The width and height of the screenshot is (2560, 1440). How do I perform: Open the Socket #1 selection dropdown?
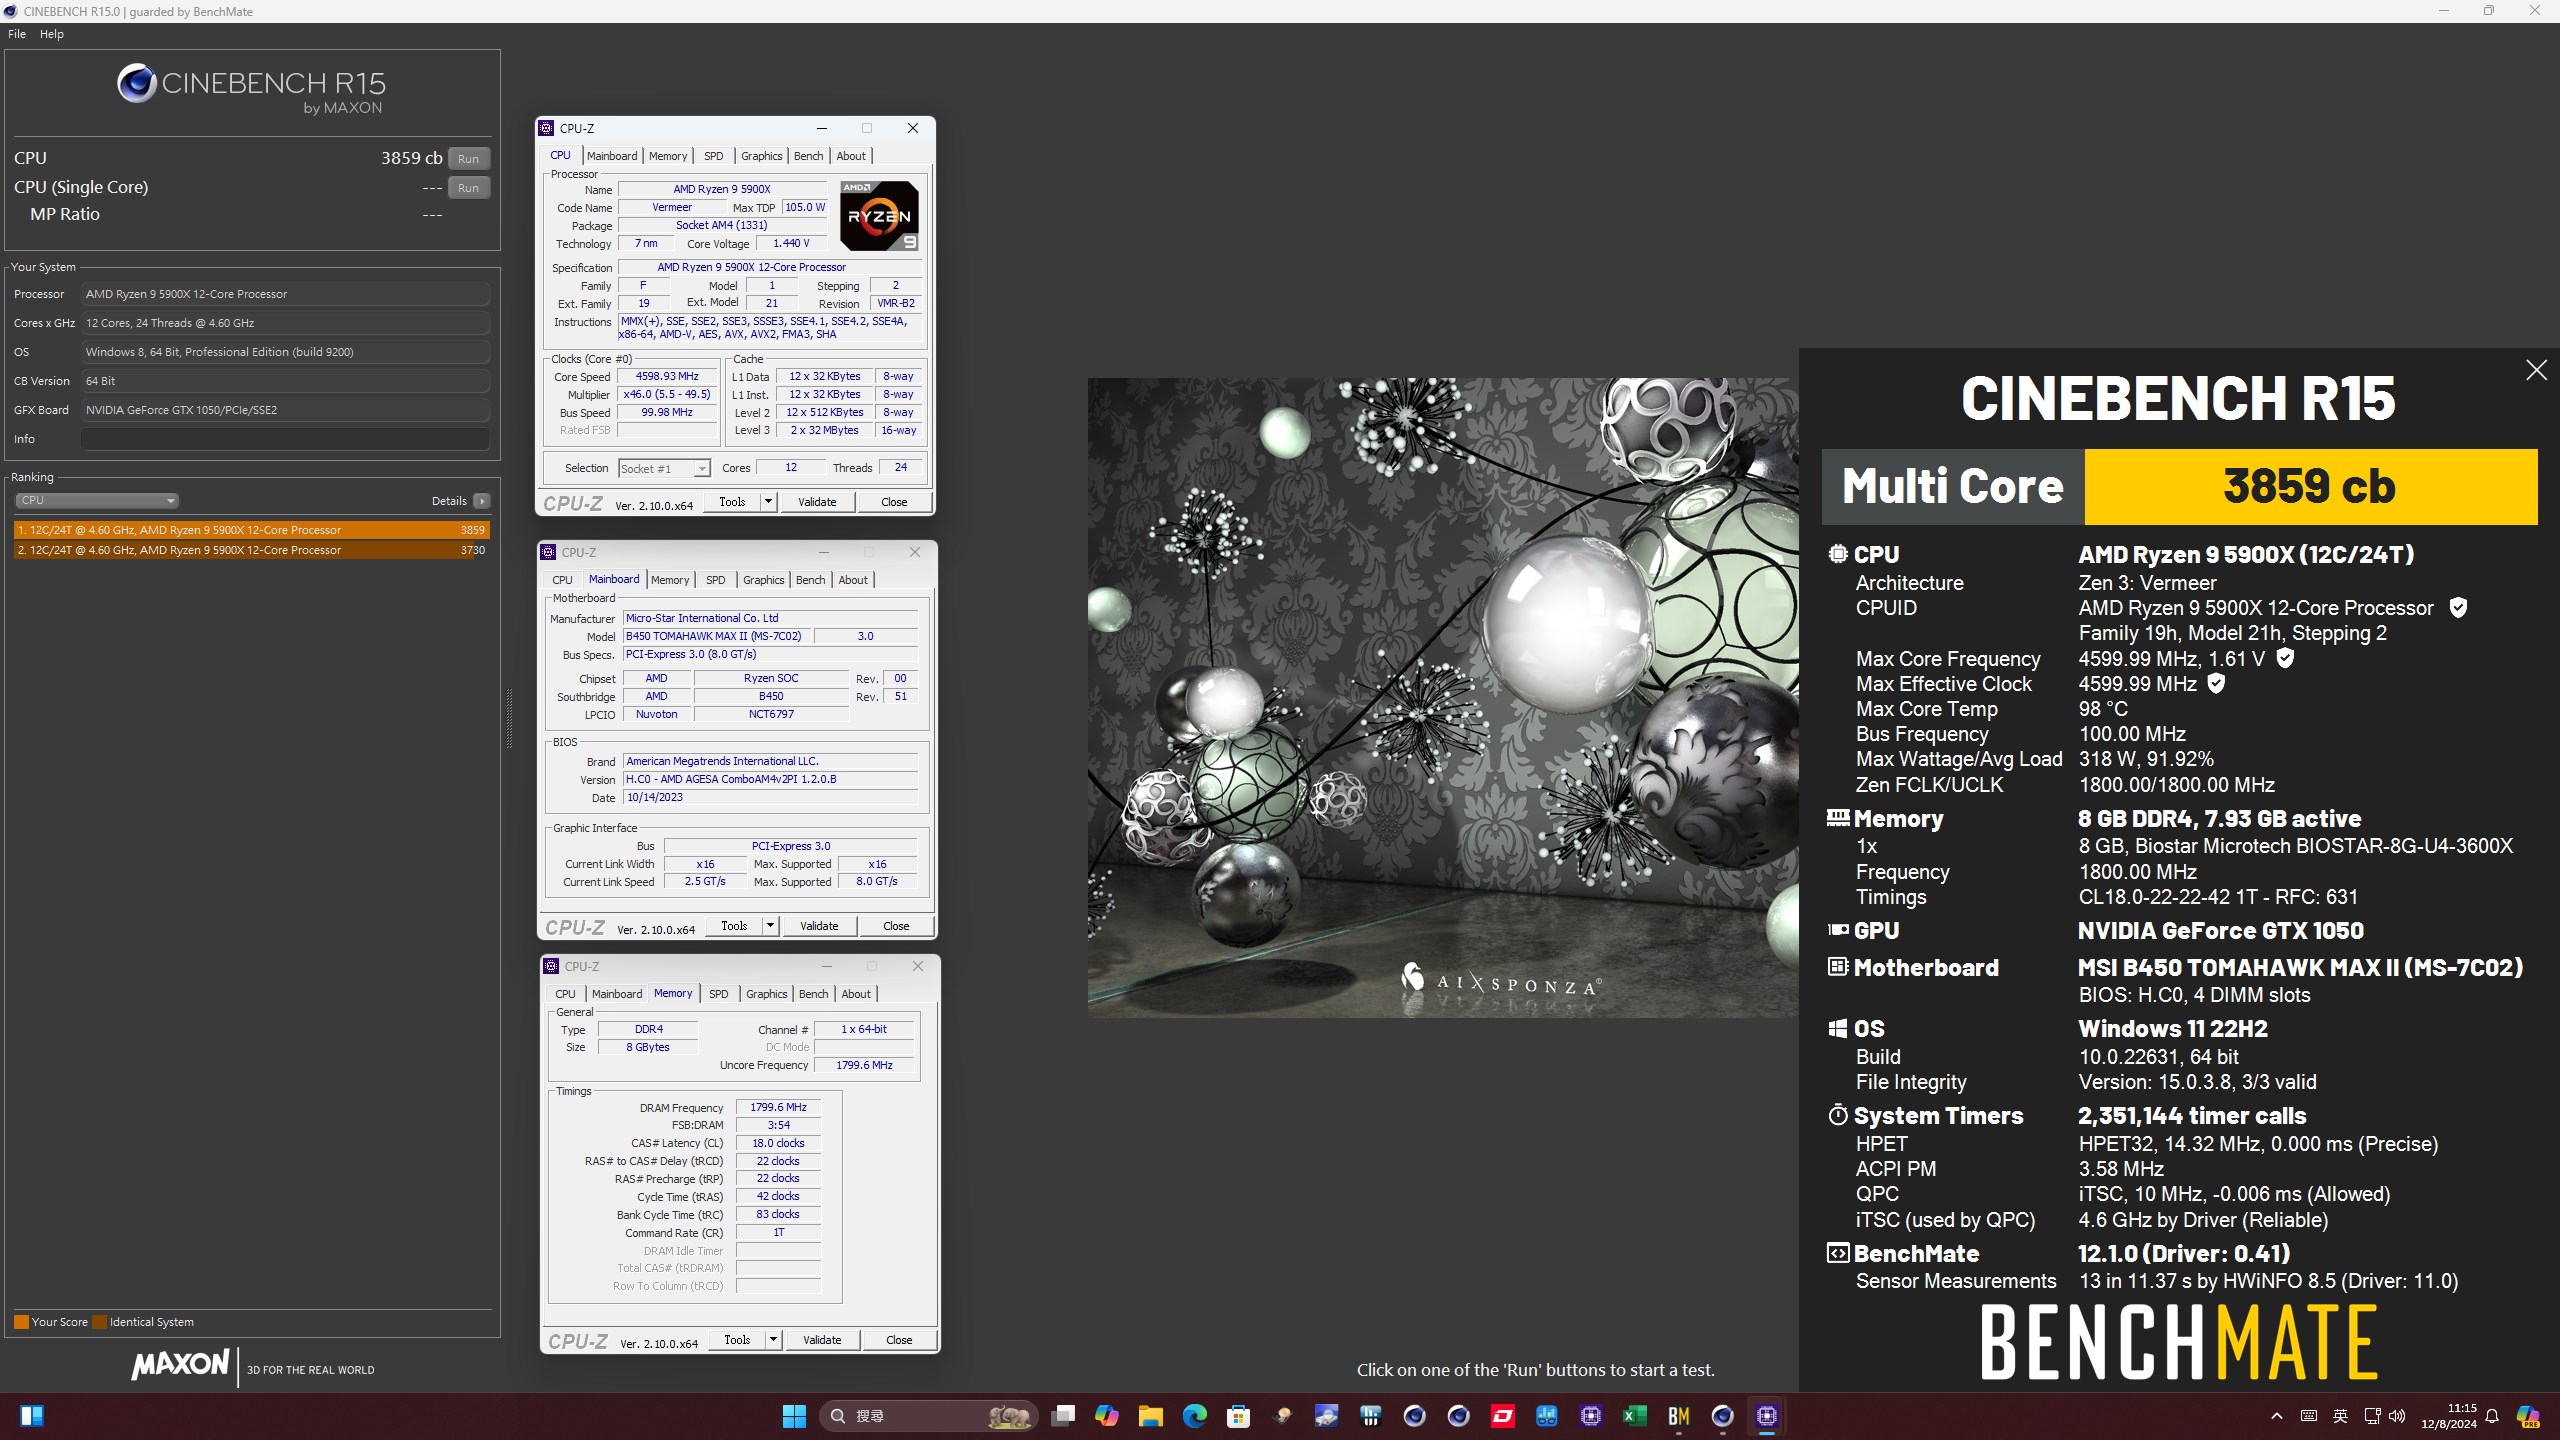click(x=664, y=468)
